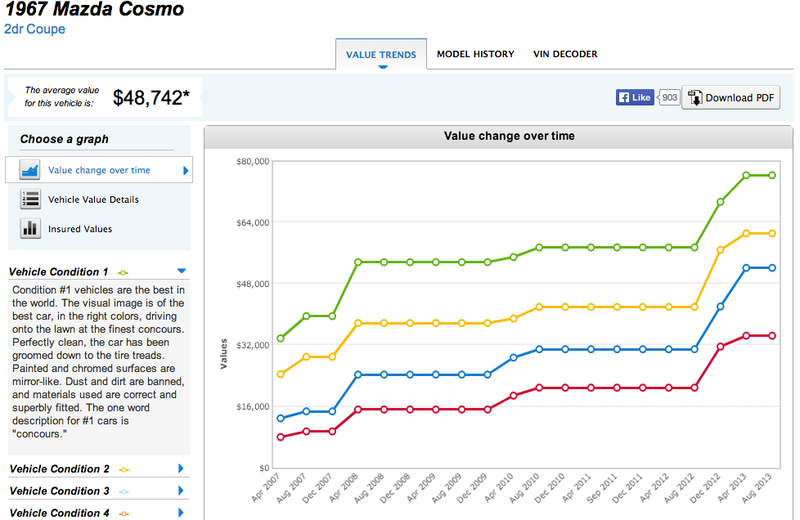Click the Download PDF button
Image resolution: width=800 pixels, height=520 pixels.
point(731,97)
